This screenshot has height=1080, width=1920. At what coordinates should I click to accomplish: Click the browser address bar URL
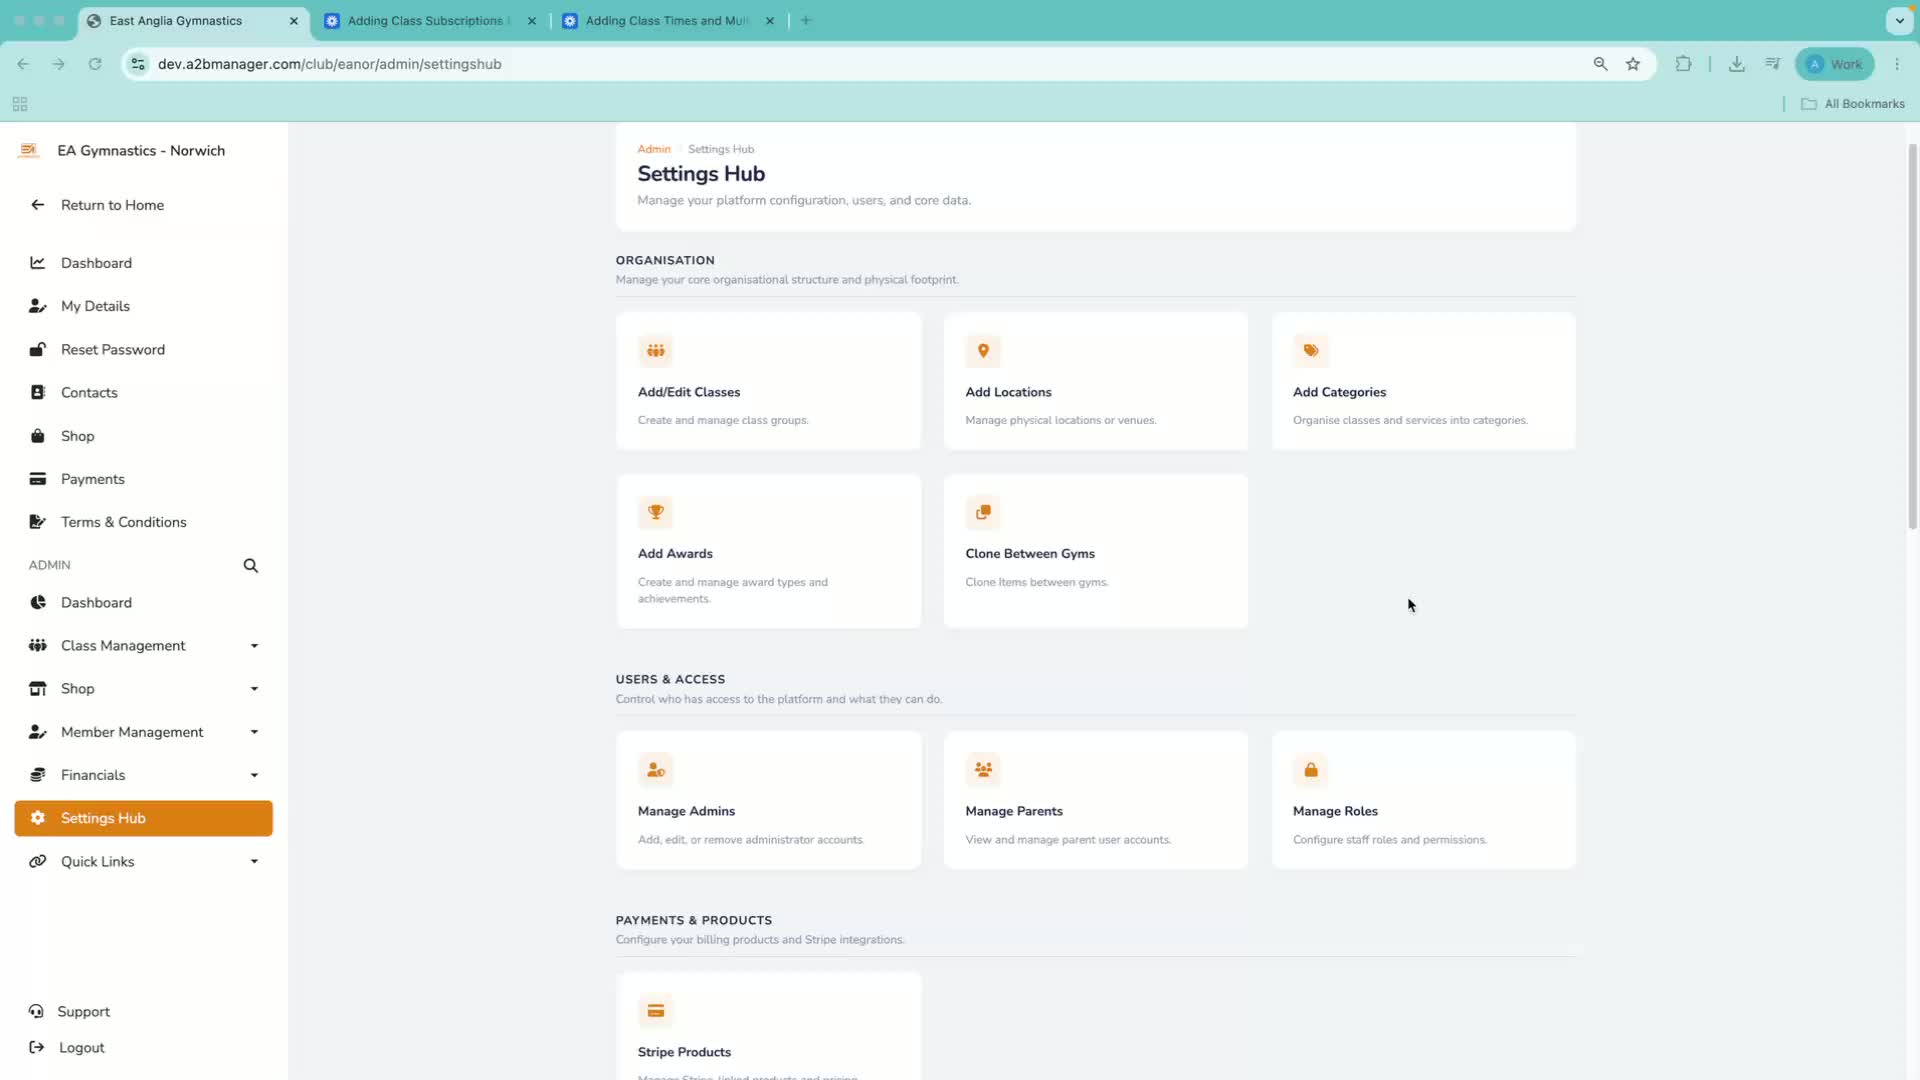[330, 64]
